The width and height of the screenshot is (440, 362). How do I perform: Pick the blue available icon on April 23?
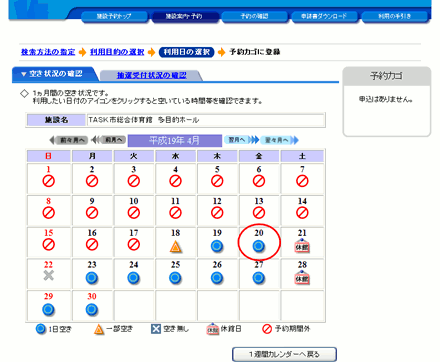pyautogui.click(x=92, y=278)
